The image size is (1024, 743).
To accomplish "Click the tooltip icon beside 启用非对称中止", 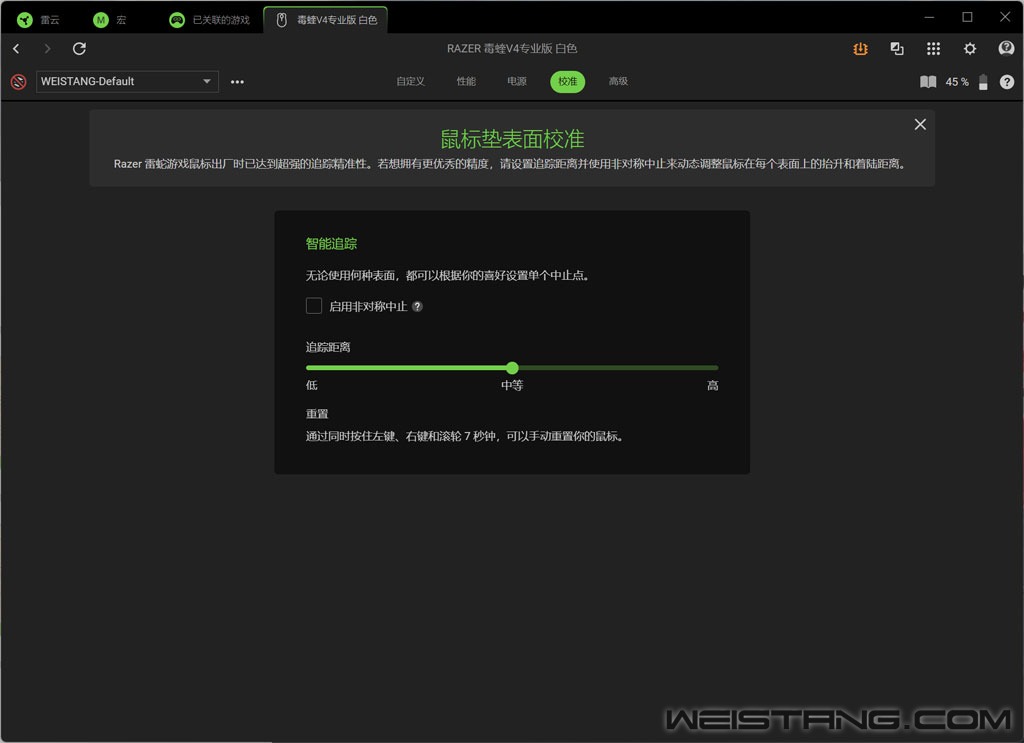I will 418,307.
